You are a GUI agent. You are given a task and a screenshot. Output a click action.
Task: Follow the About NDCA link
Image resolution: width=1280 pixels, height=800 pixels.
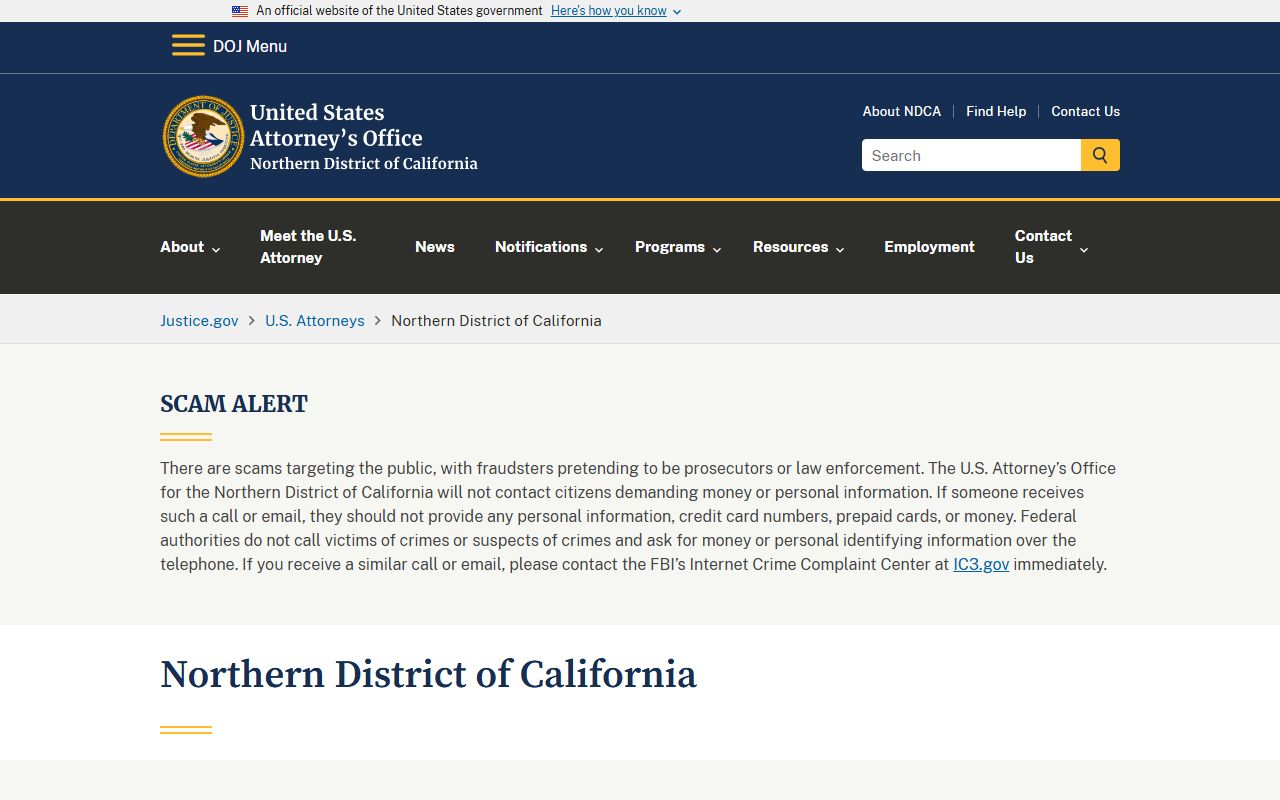point(902,111)
